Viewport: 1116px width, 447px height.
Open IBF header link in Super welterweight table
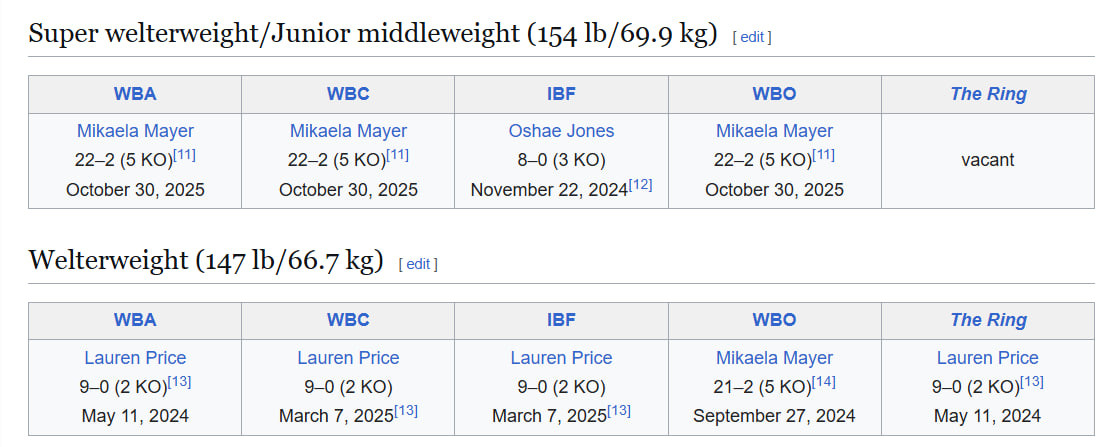point(561,94)
